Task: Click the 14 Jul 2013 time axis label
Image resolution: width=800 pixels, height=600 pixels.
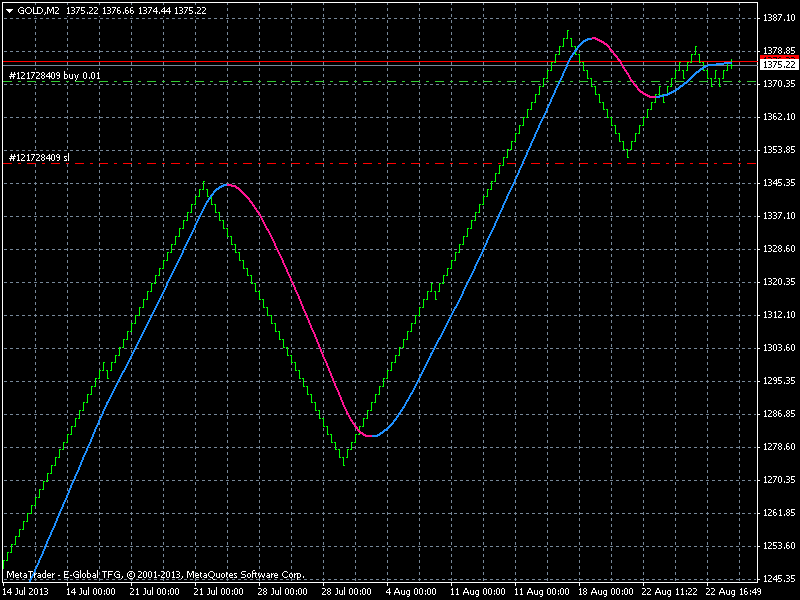Action: [26, 592]
